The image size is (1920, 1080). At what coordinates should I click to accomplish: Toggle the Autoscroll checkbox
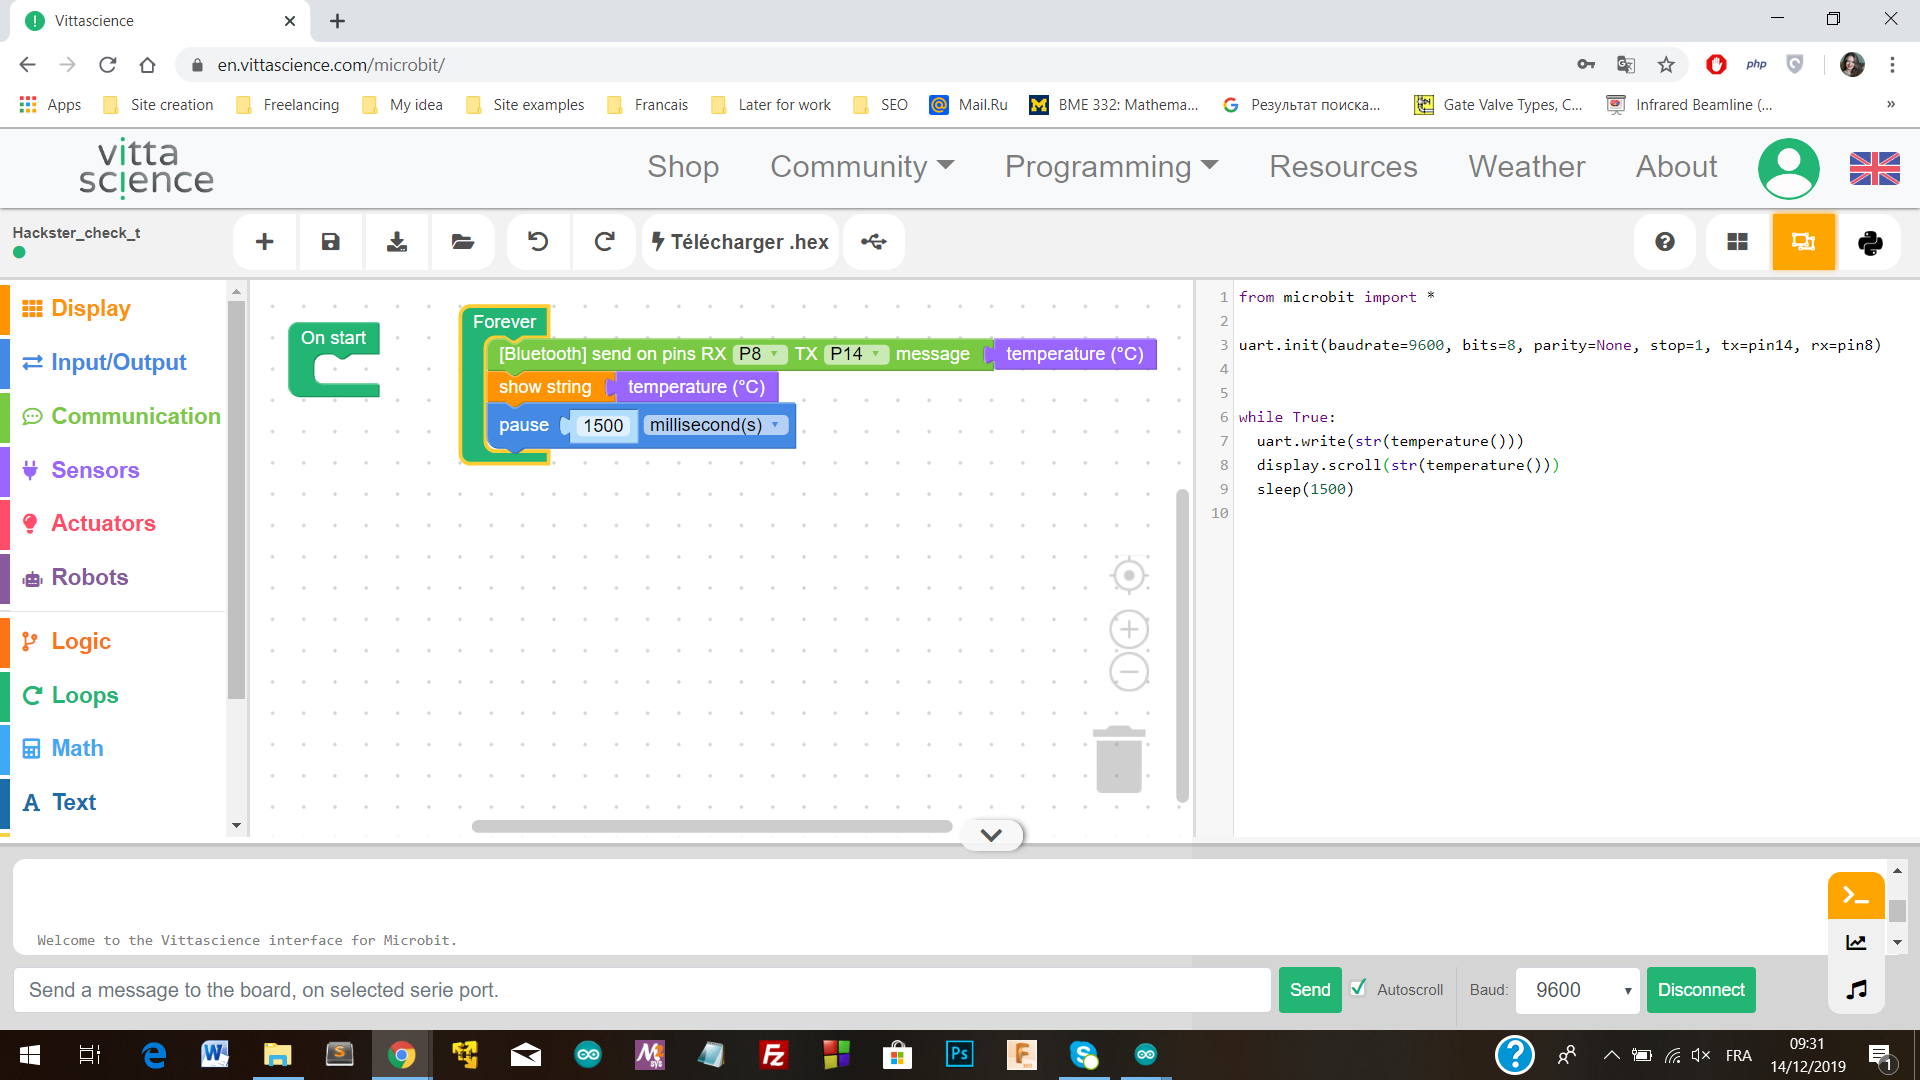[1358, 988]
